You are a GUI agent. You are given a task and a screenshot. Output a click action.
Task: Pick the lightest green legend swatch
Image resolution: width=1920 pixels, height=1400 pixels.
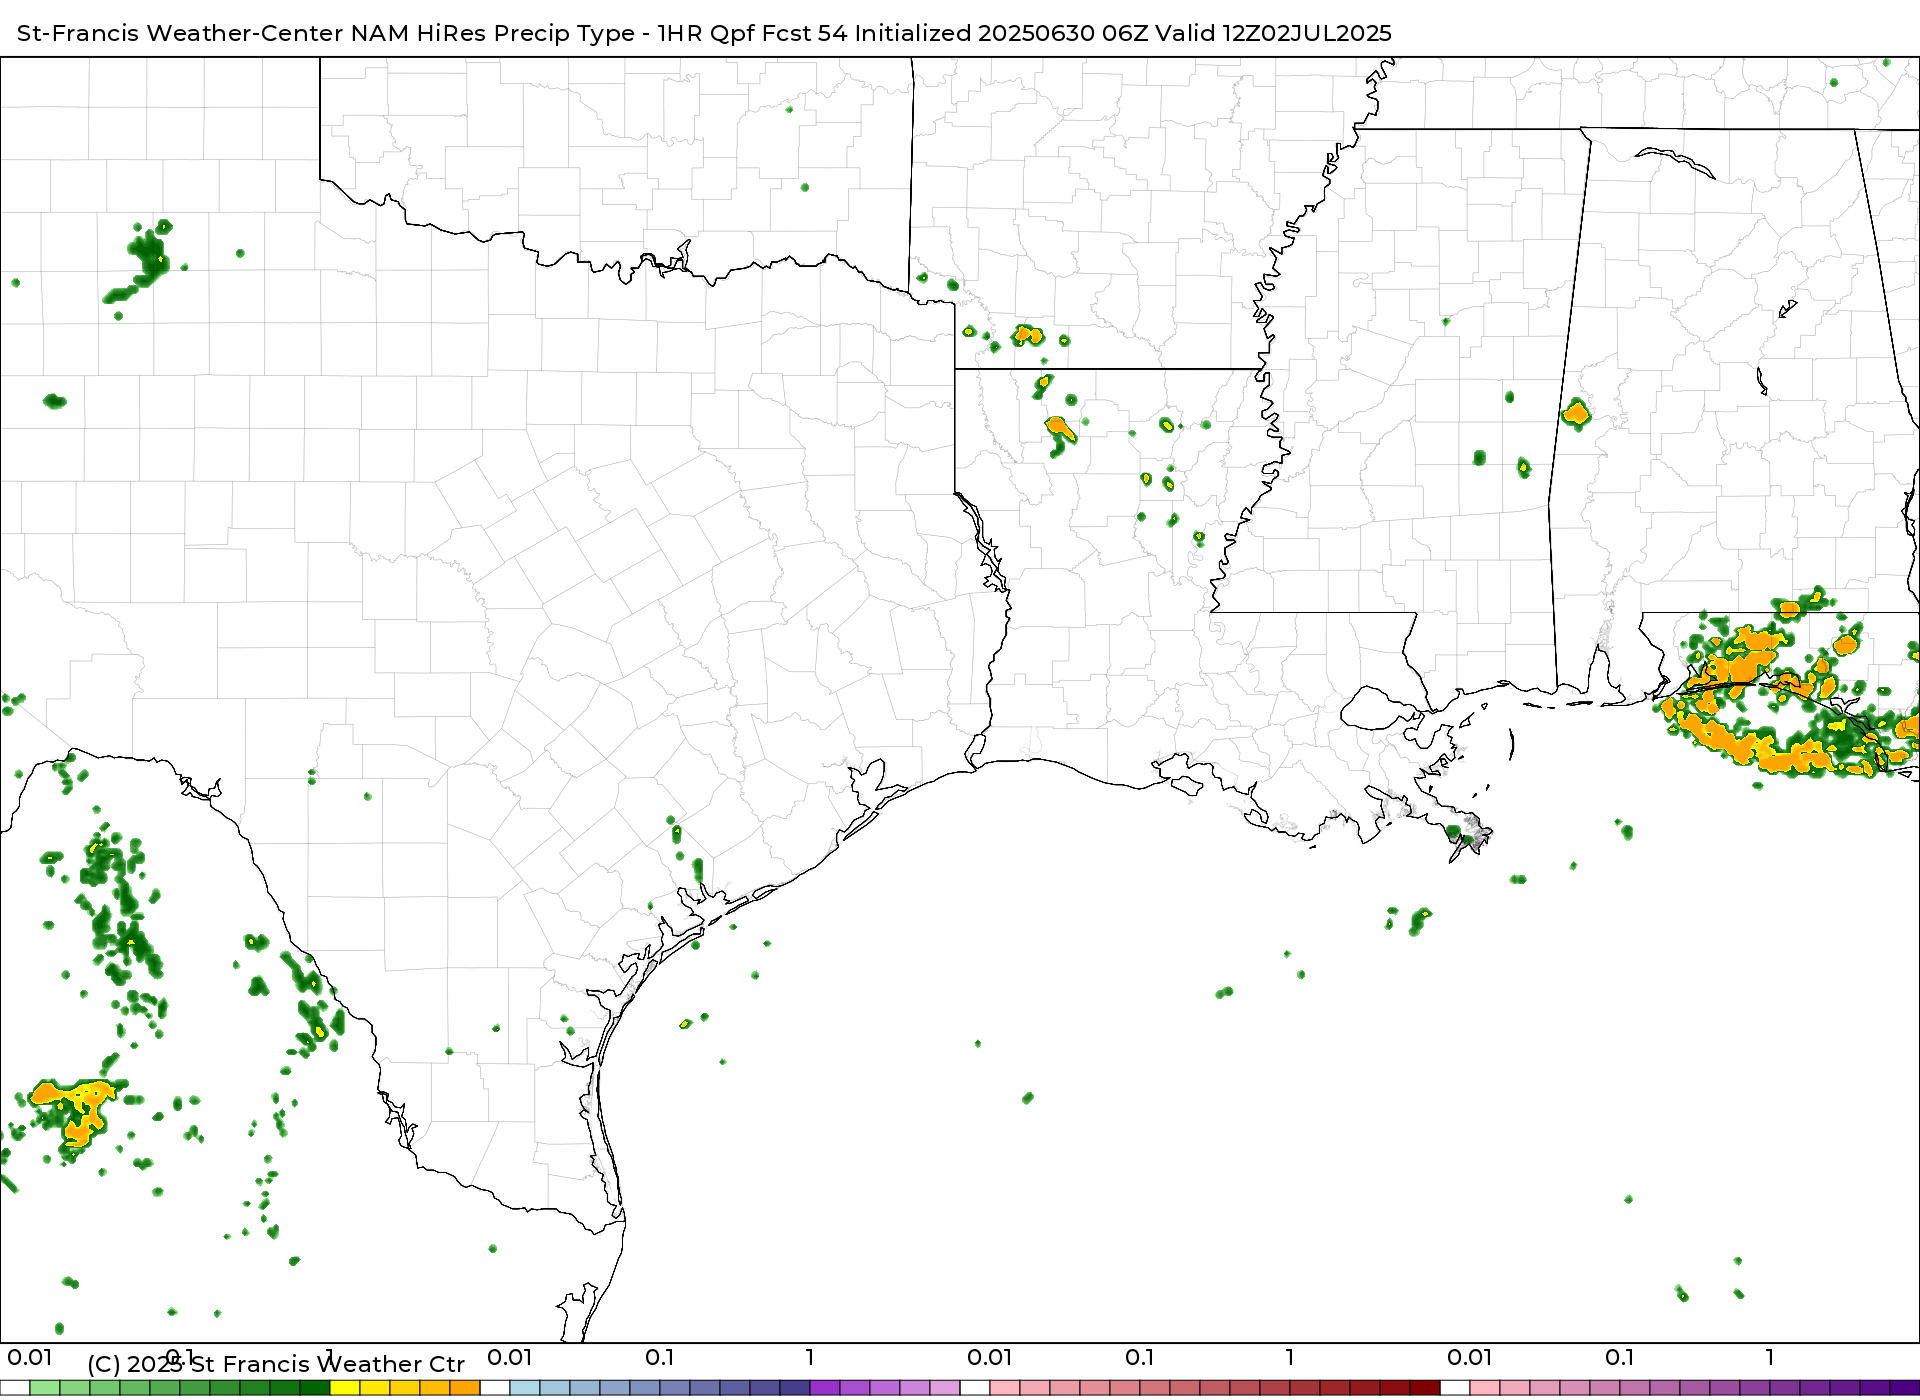click(x=45, y=1388)
